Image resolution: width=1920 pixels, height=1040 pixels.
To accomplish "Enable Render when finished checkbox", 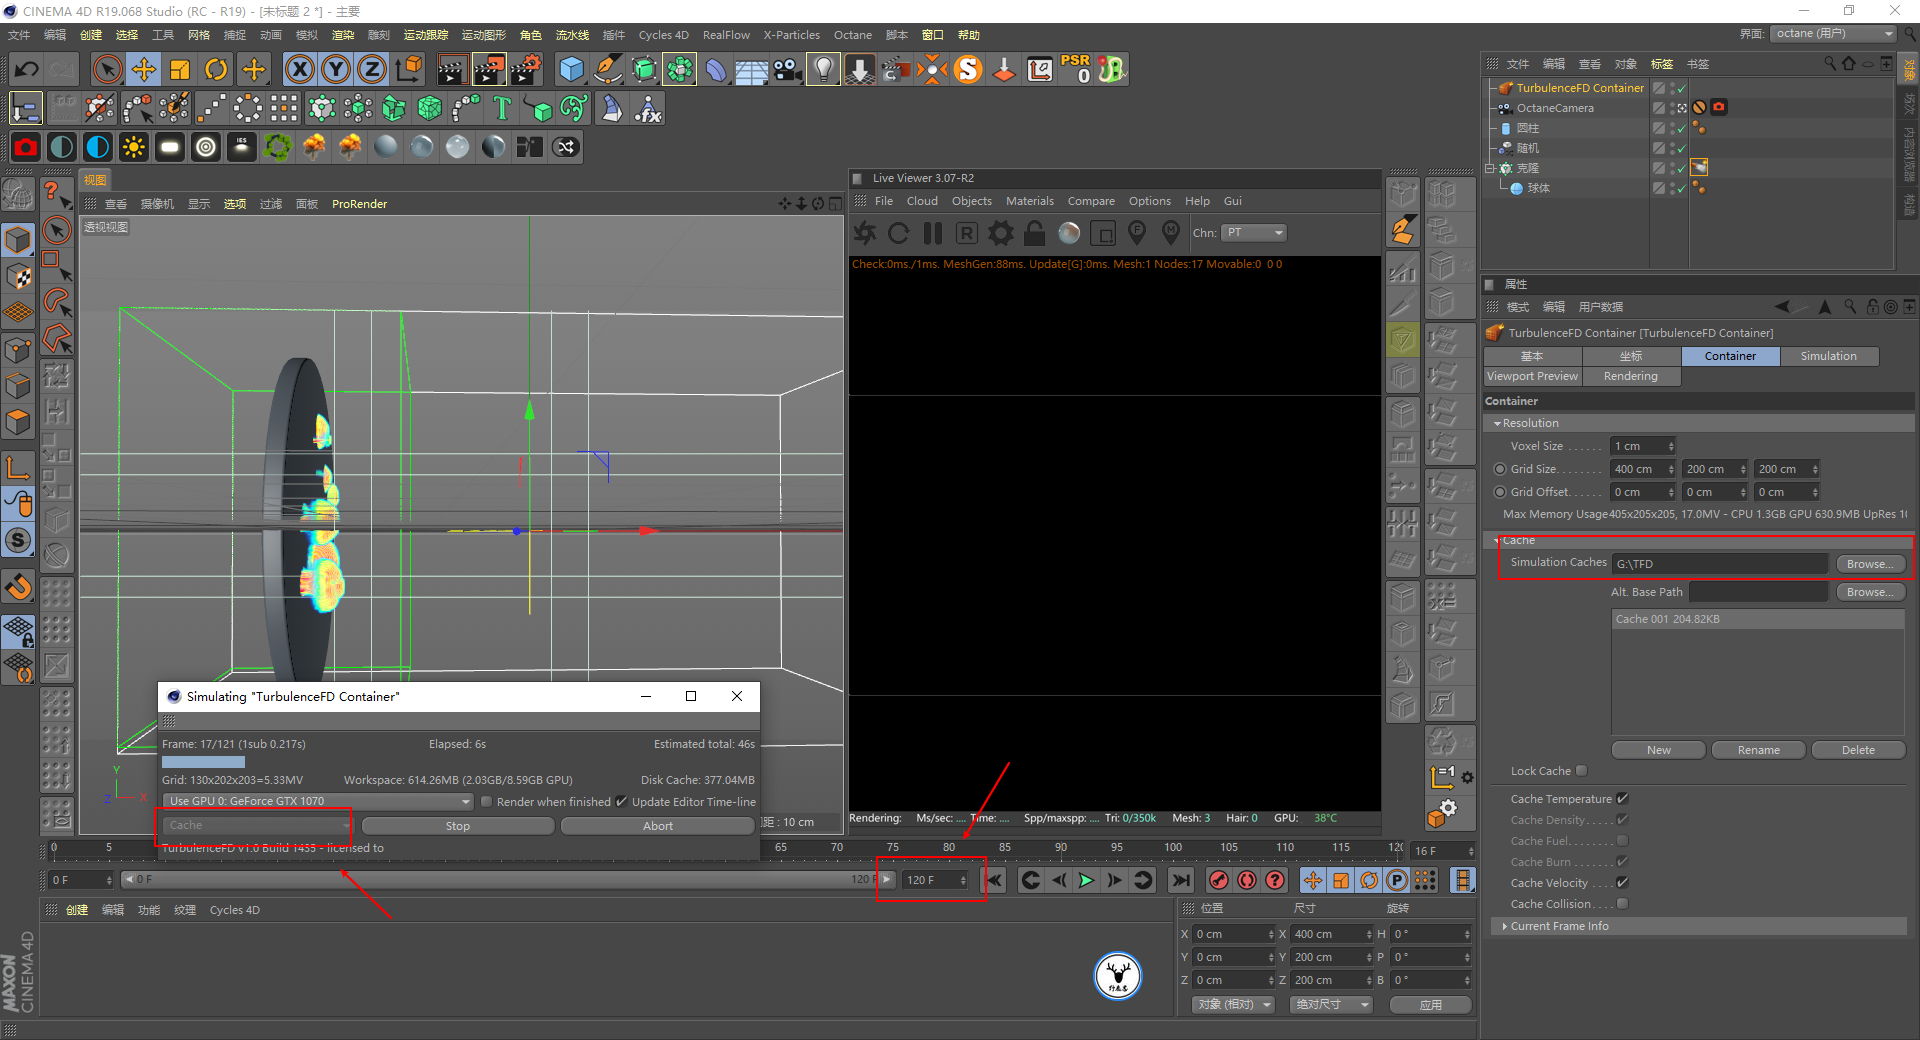I will point(487,802).
